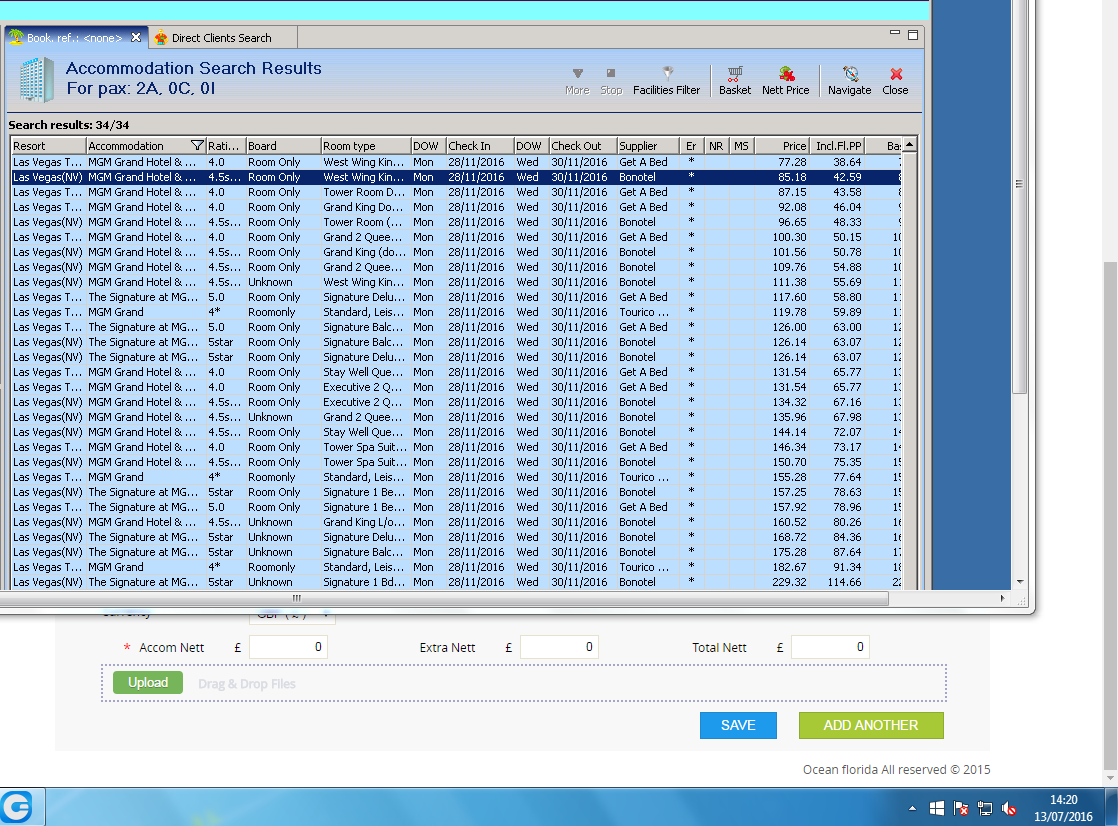
Task: Select the Signature 1 Be... row at 157.92
Action: 456,506
